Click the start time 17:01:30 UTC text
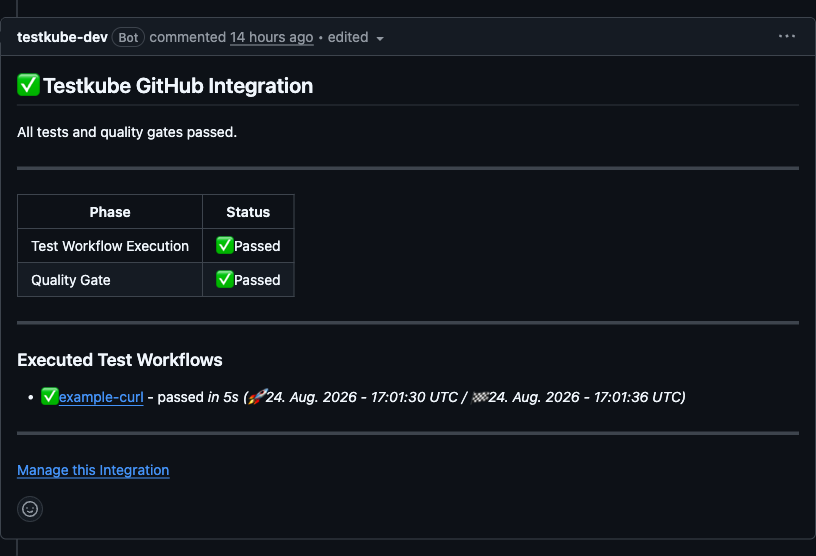Screen dimensions: 816x556 click(x=414, y=397)
